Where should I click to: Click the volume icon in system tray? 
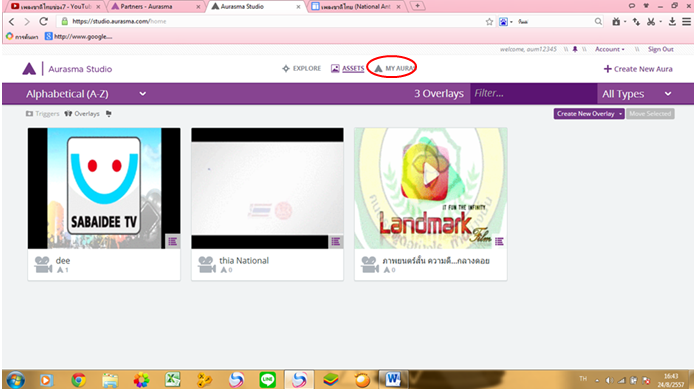(609, 380)
